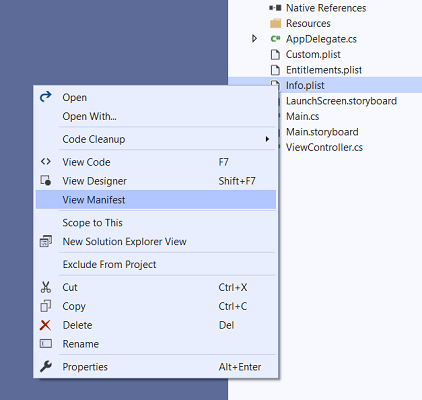Click the Open menu label
The height and width of the screenshot is (400, 422).
[74, 98]
